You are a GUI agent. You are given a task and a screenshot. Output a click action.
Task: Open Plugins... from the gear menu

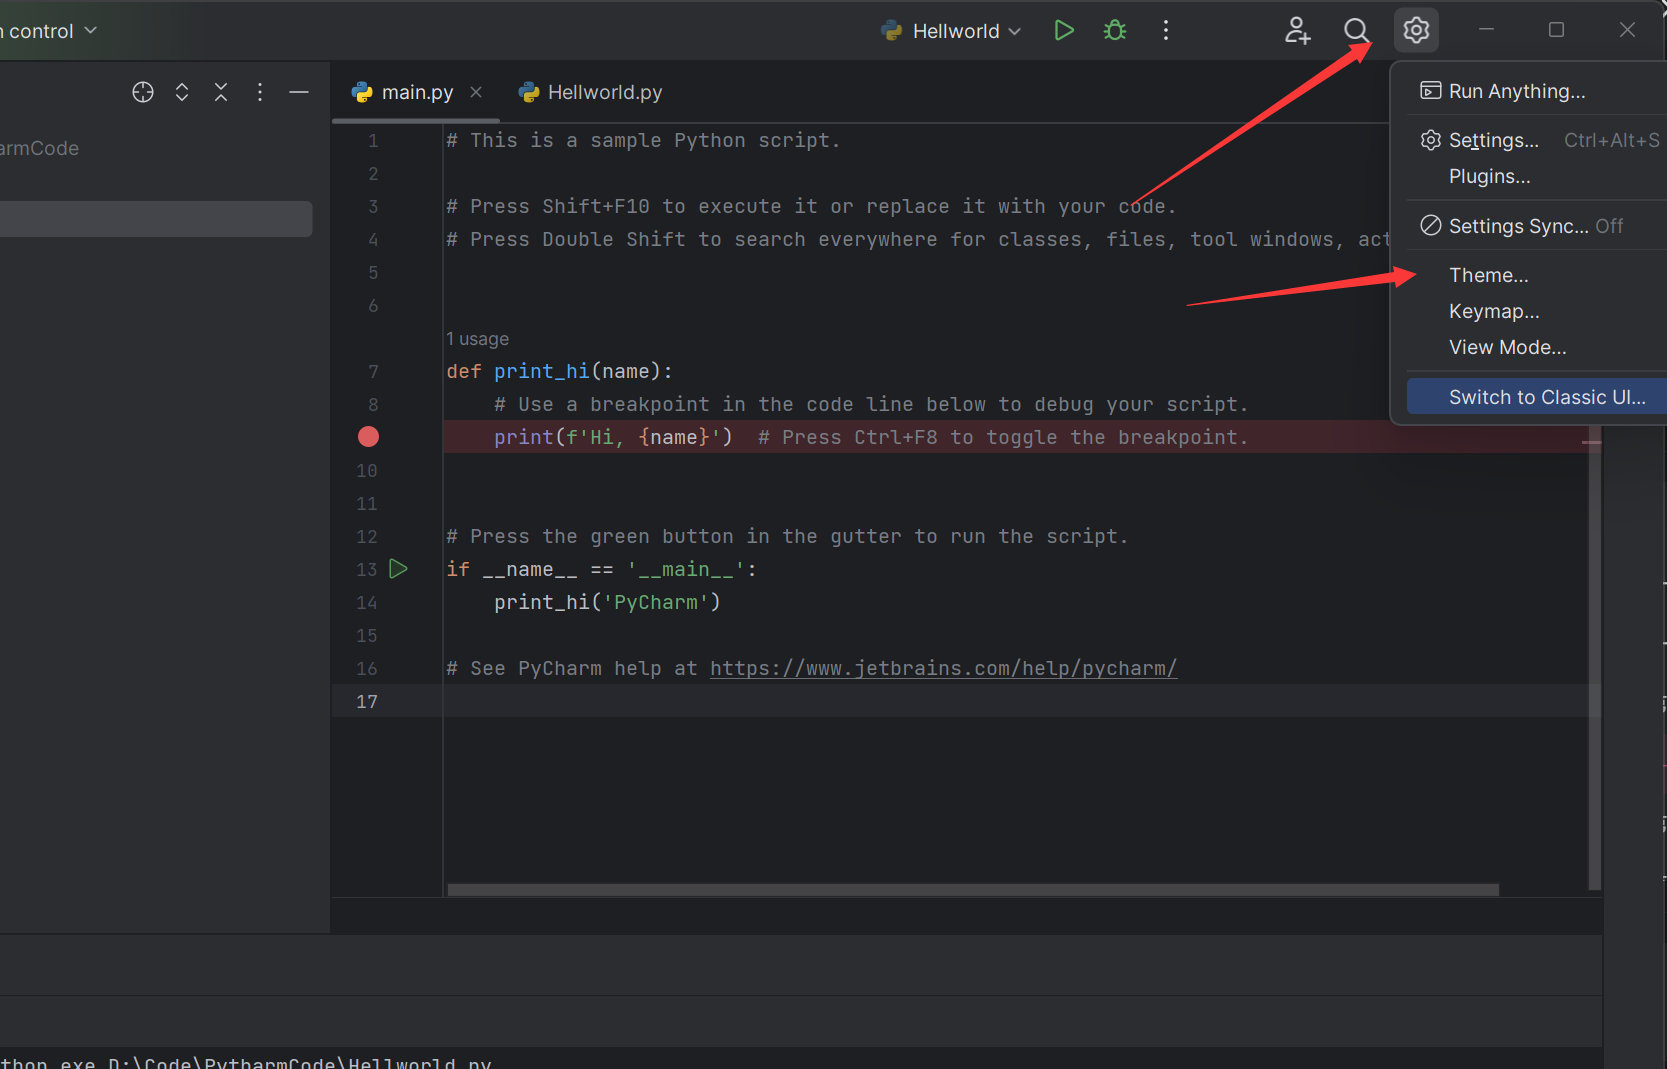click(x=1536, y=176)
